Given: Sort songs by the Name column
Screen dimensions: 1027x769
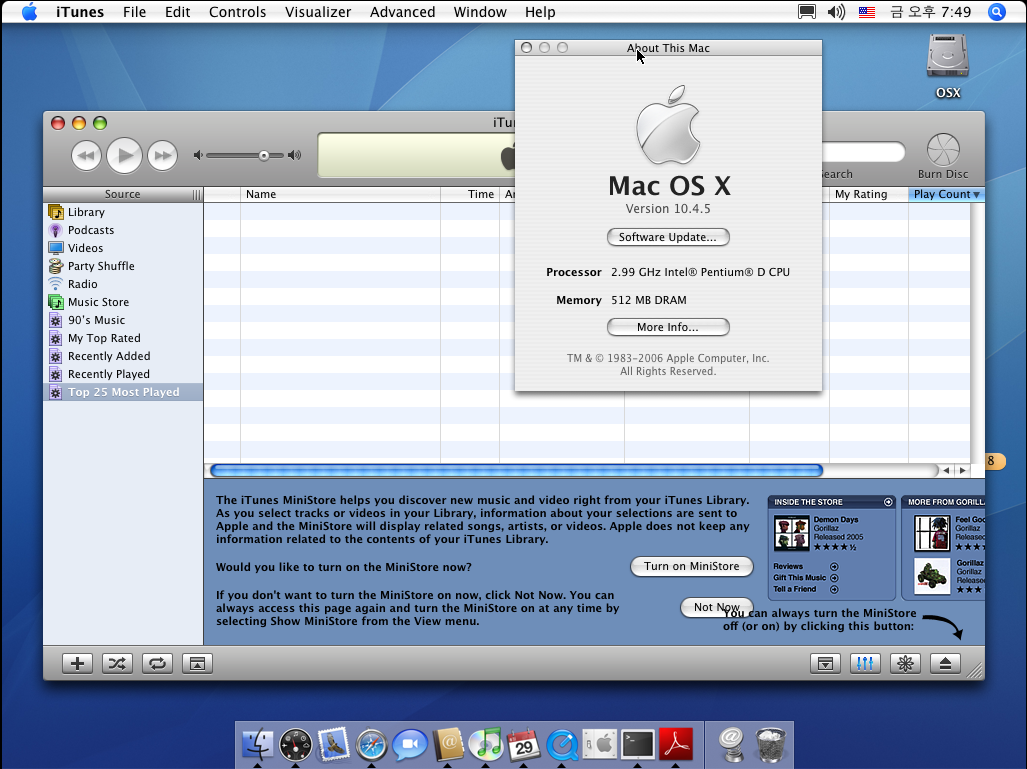Looking at the screenshot, I should coord(341,195).
